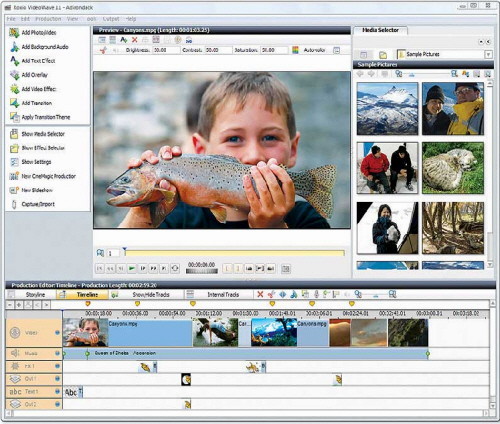Open the View menu
This screenshot has height=424, width=500.
pyautogui.click(x=72, y=19)
